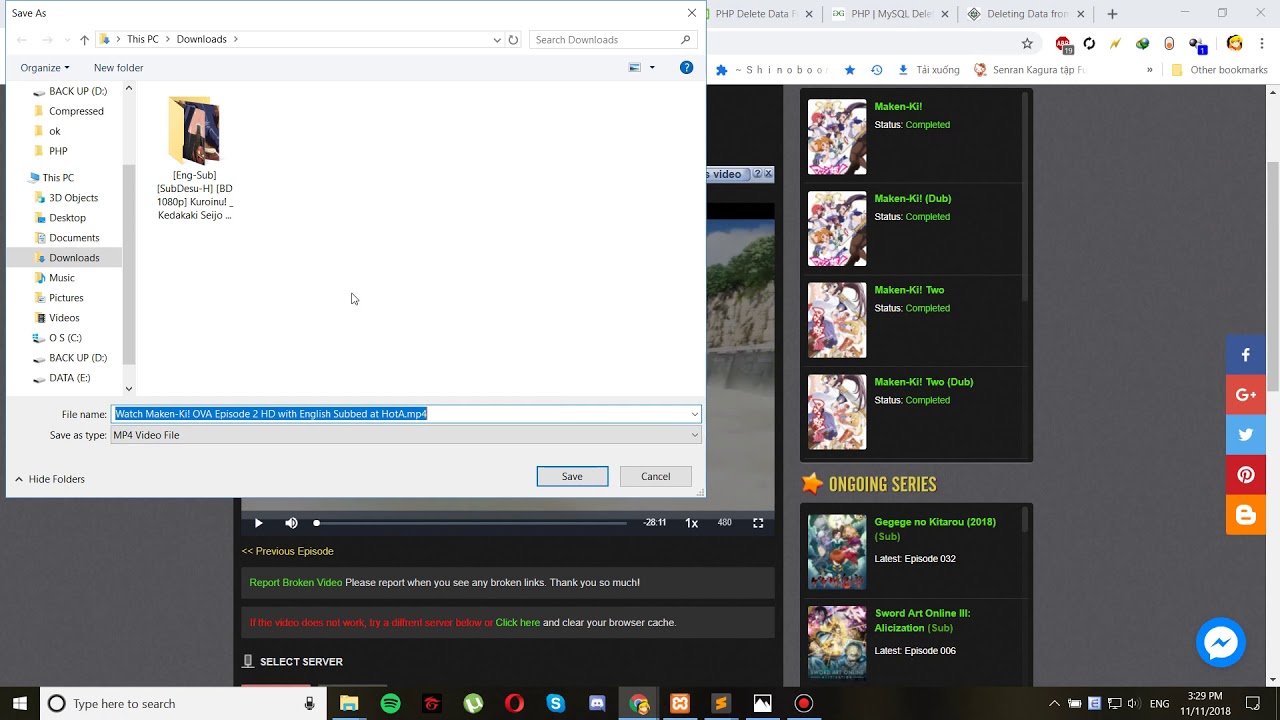Click the search magnifier in Search Downloads
The height and width of the screenshot is (720, 1280).
tap(685, 40)
